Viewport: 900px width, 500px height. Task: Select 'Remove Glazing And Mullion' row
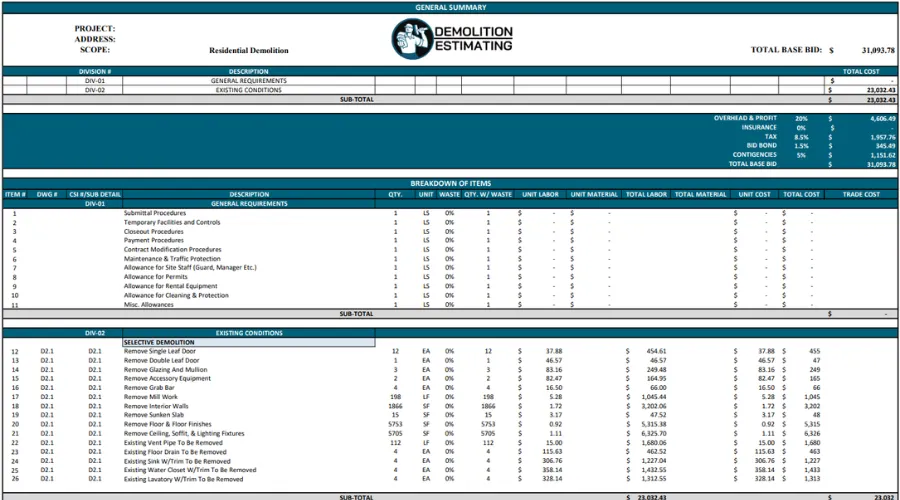click(165, 370)
